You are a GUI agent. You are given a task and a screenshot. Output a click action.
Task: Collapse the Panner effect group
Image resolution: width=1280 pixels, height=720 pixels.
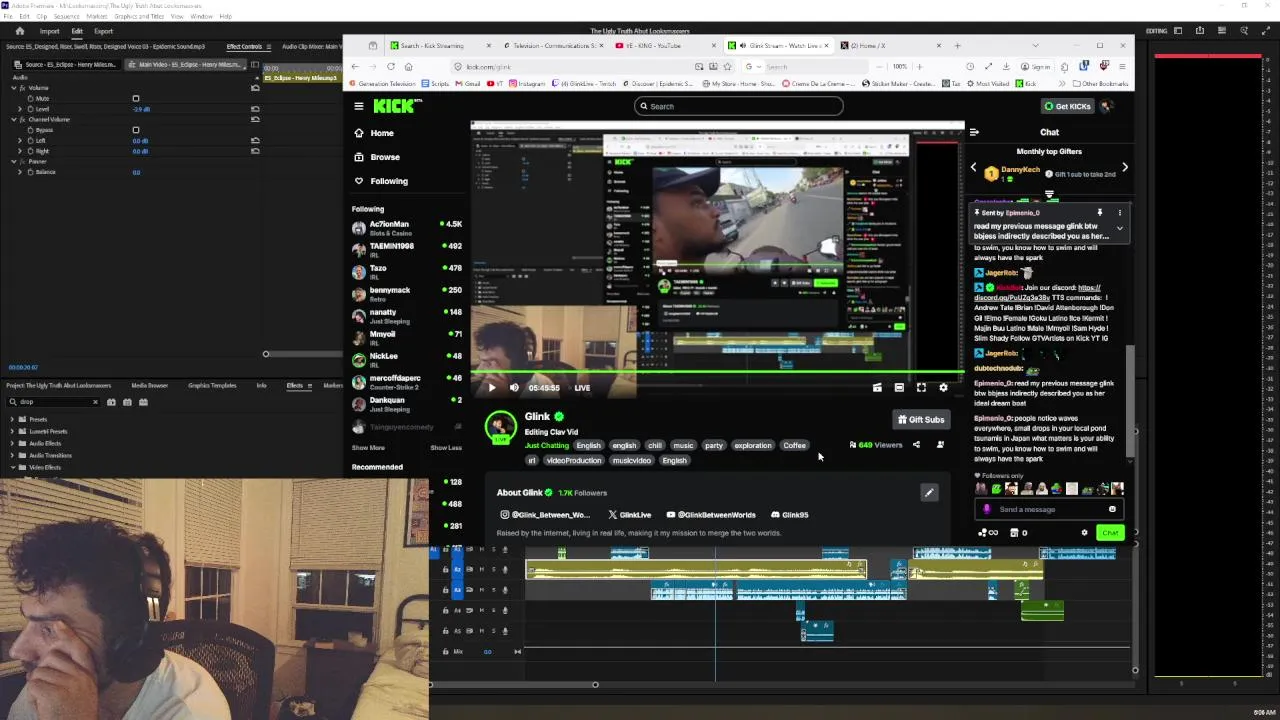[14, 161]
